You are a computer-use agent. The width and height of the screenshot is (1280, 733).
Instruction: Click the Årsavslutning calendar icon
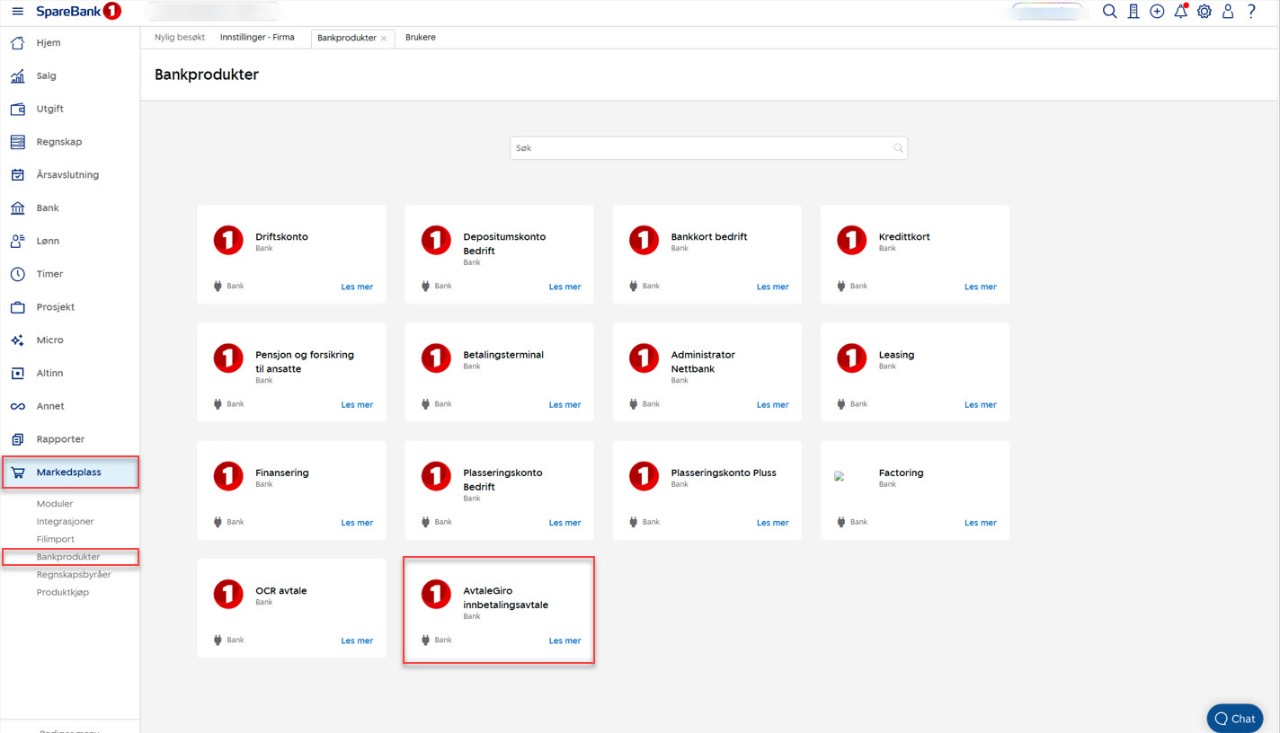click(x=17, y=175)
